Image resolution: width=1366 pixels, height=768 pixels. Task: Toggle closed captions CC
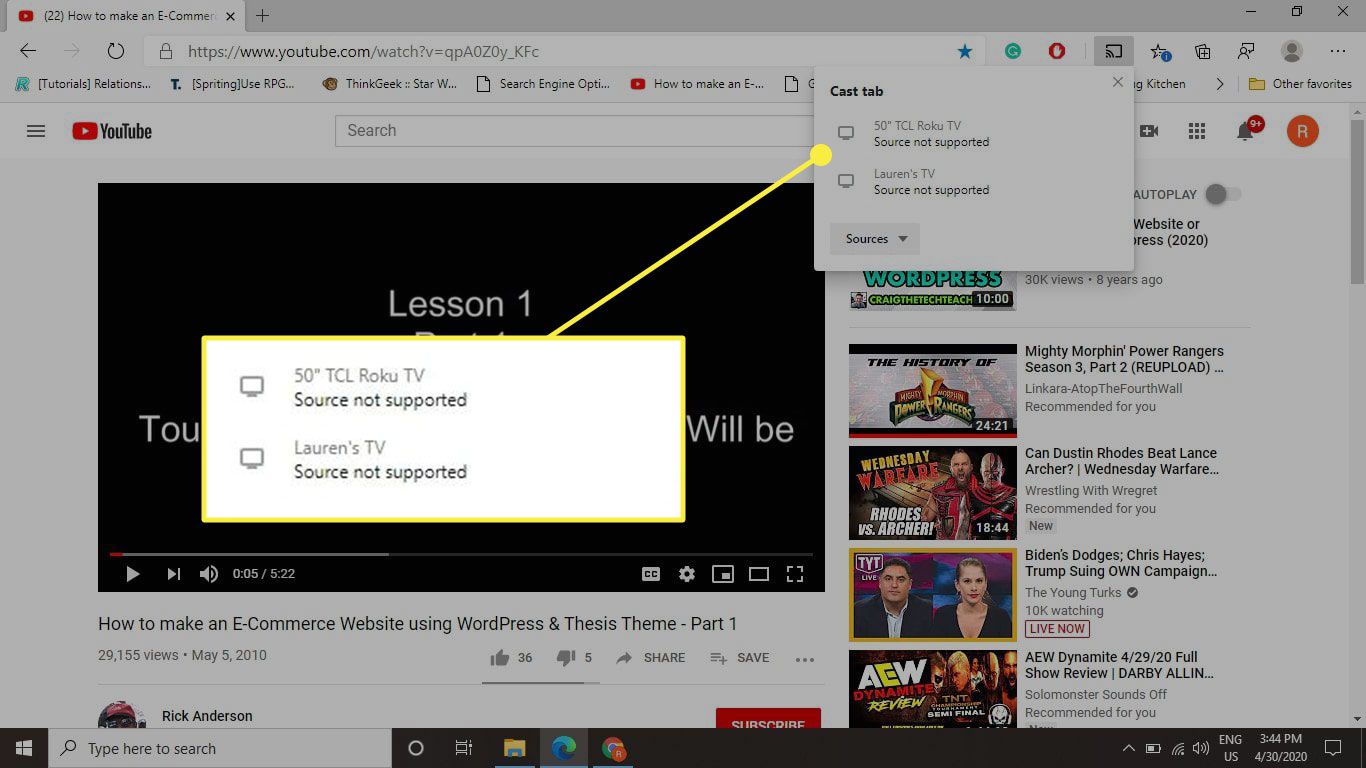coord(650,574)
